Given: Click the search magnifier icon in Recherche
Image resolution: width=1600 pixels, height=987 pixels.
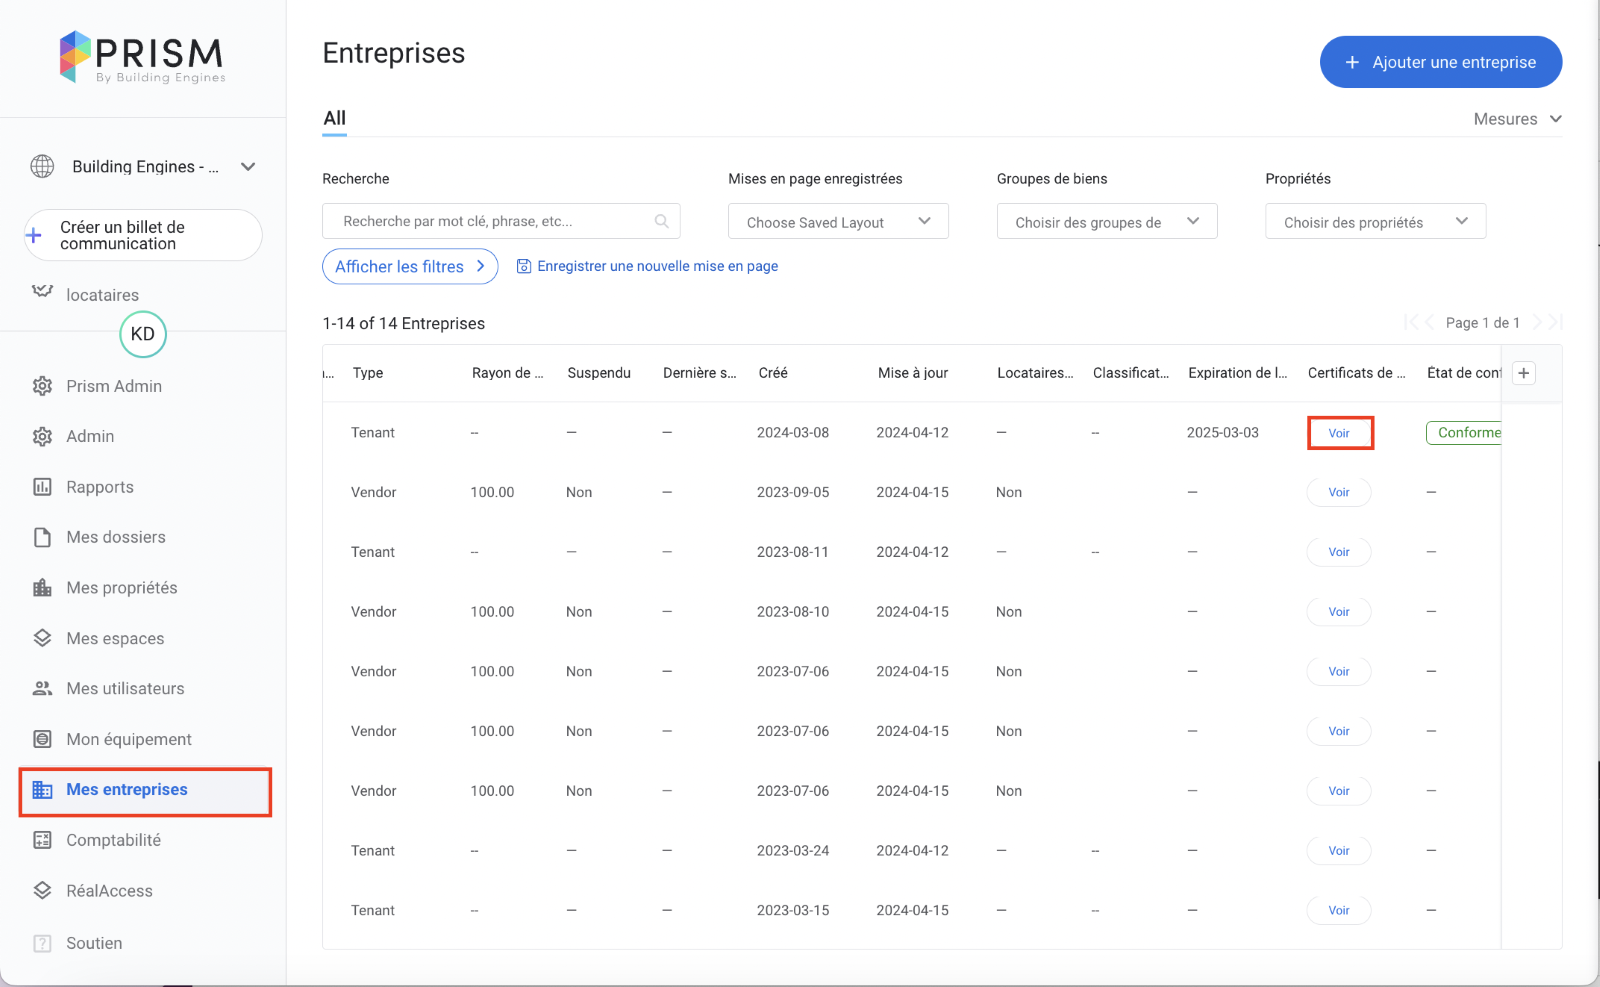Looking at the screenshot, I should click(661, 221).
